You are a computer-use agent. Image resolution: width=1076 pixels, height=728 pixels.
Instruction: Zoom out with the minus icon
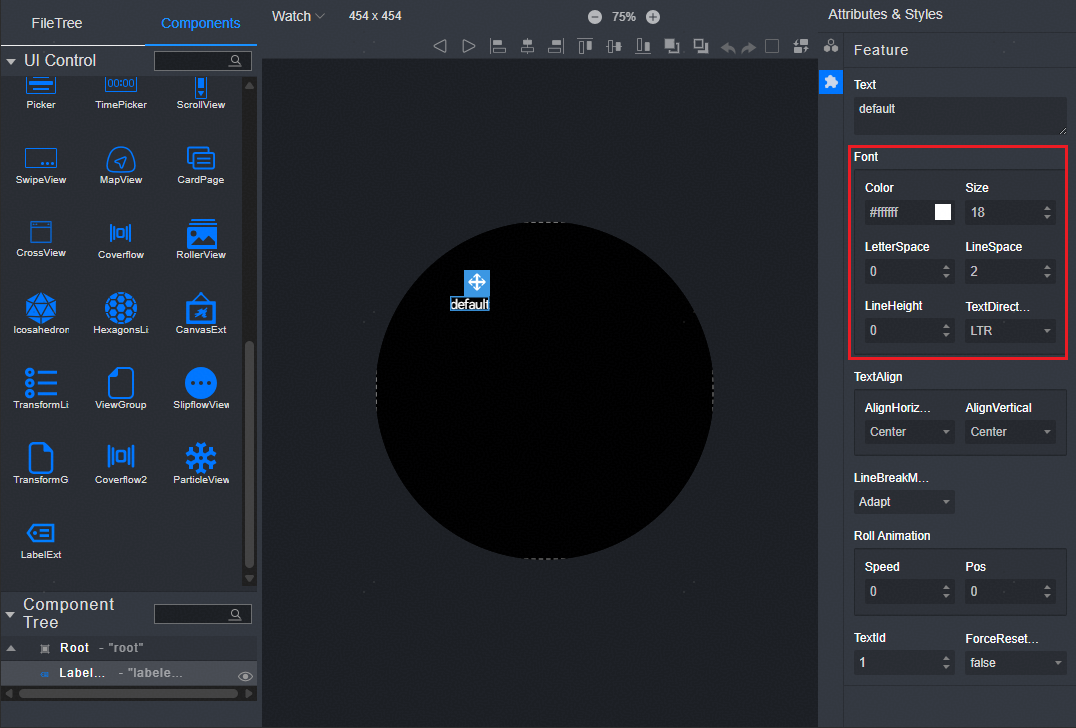pyautogui.click(x=595, y=17)
